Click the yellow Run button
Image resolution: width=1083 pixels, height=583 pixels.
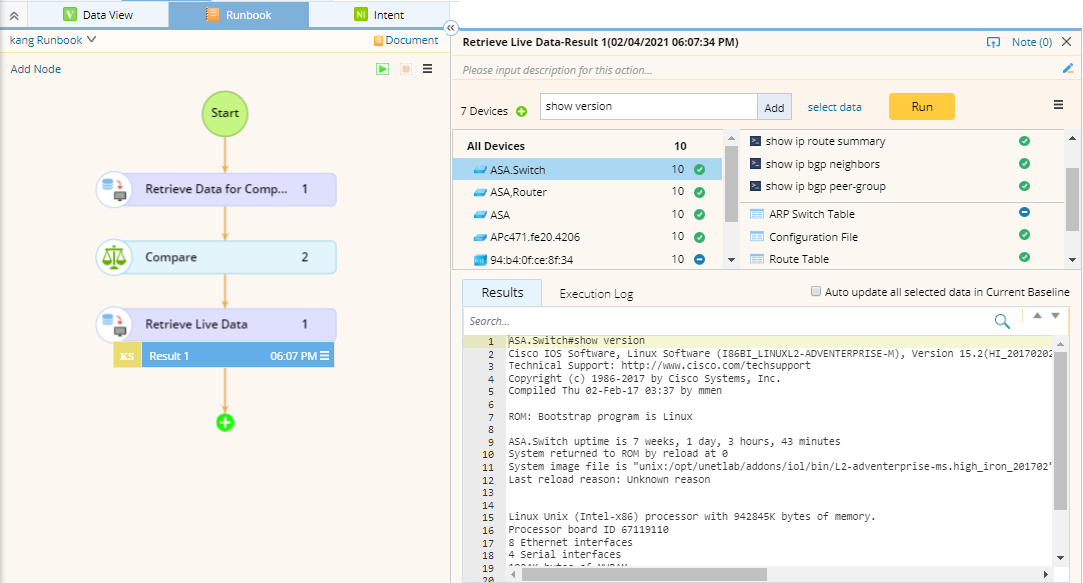pos(921,107)
